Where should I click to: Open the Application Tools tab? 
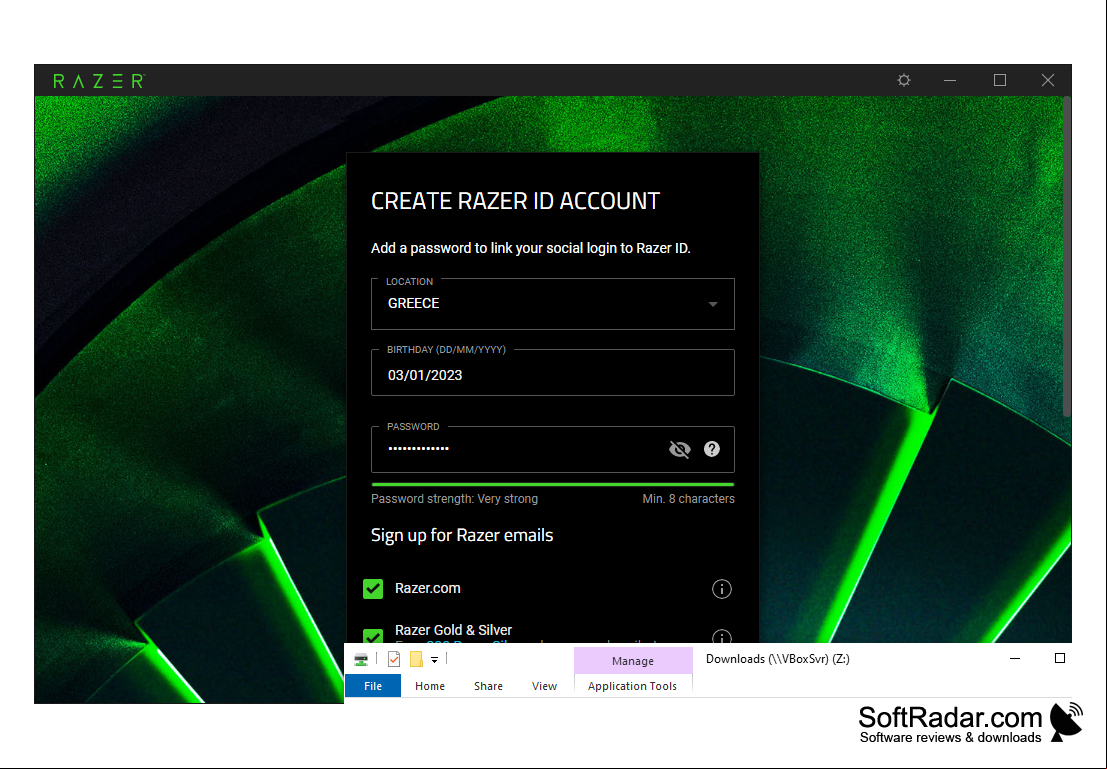pyautogui.click(x=633, y=686)
